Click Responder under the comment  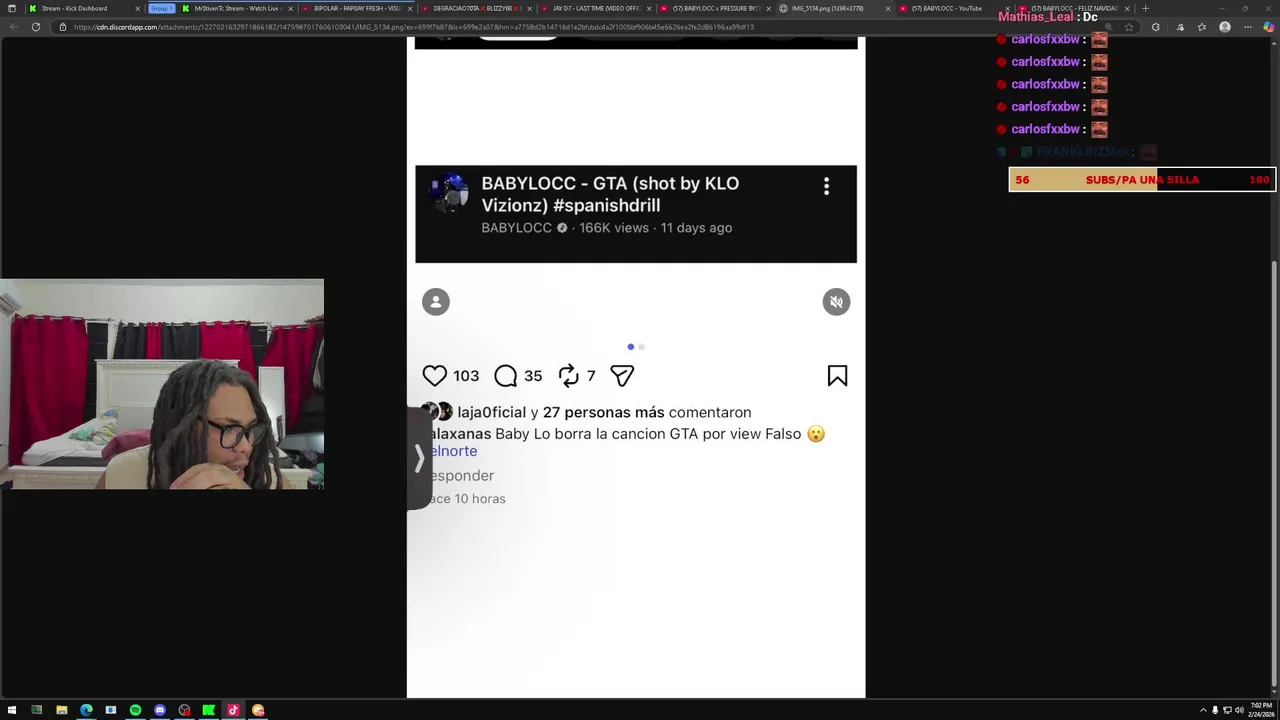click(x=461, y=476)
